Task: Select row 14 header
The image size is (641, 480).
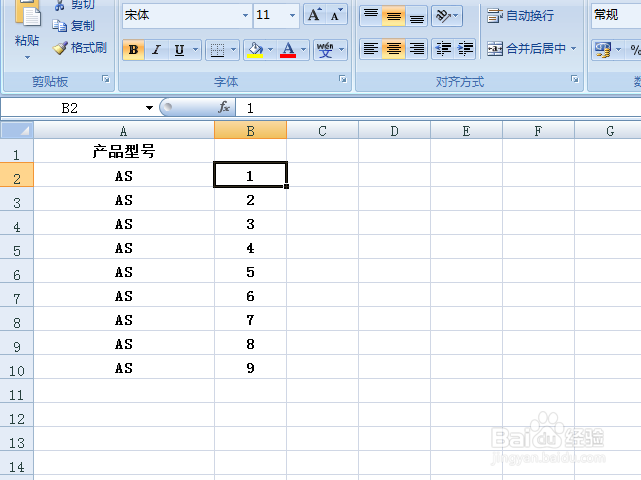Action: 16,463
